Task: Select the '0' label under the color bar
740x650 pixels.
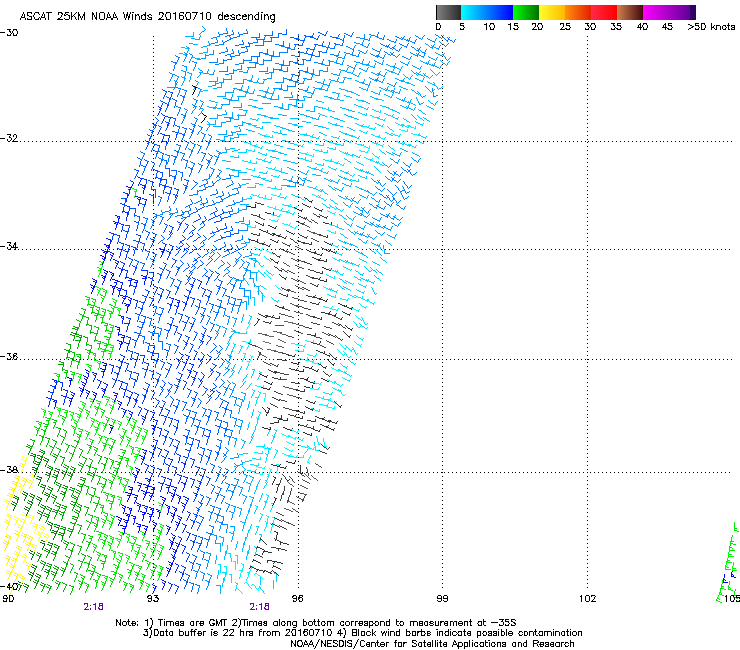Action: (x=438, y=27)
